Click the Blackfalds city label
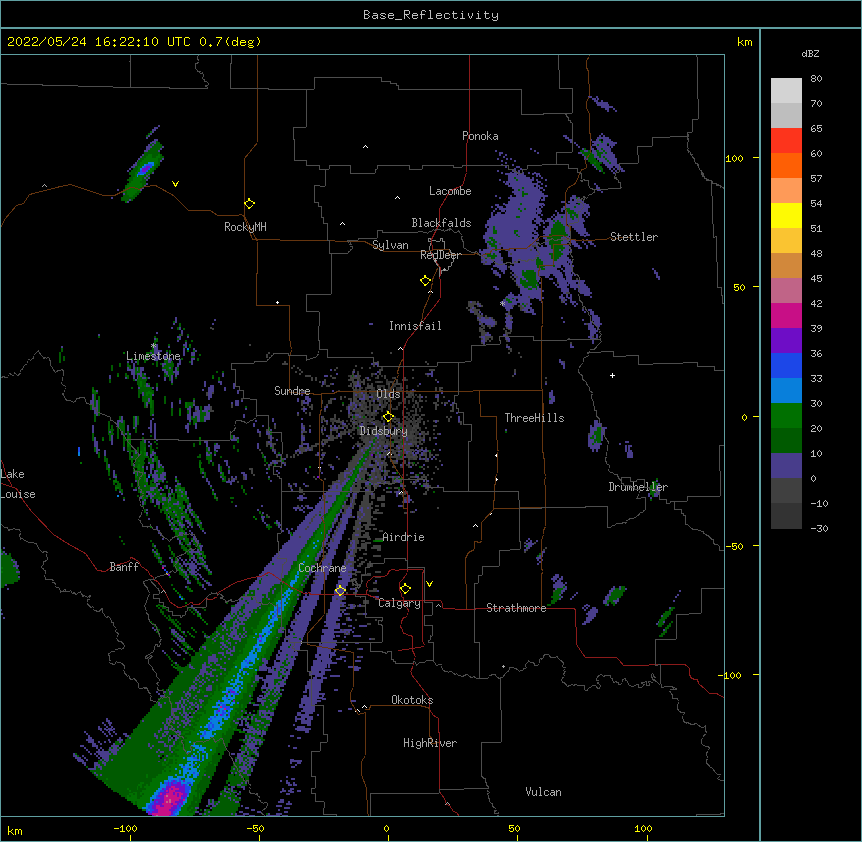This screenshot has height=842, width=862. pos(441,223)
